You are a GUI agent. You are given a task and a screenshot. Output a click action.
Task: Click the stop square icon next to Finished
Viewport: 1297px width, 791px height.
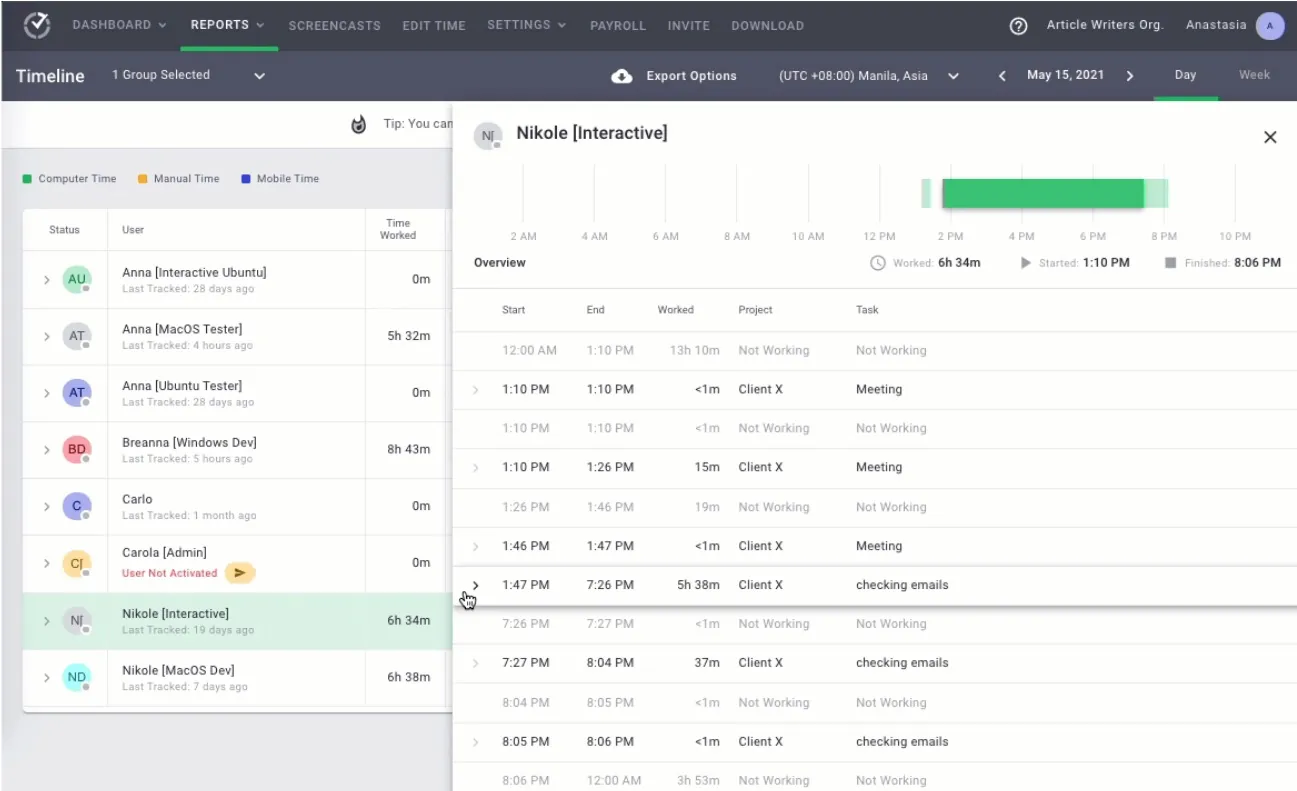coord(1170,263)
